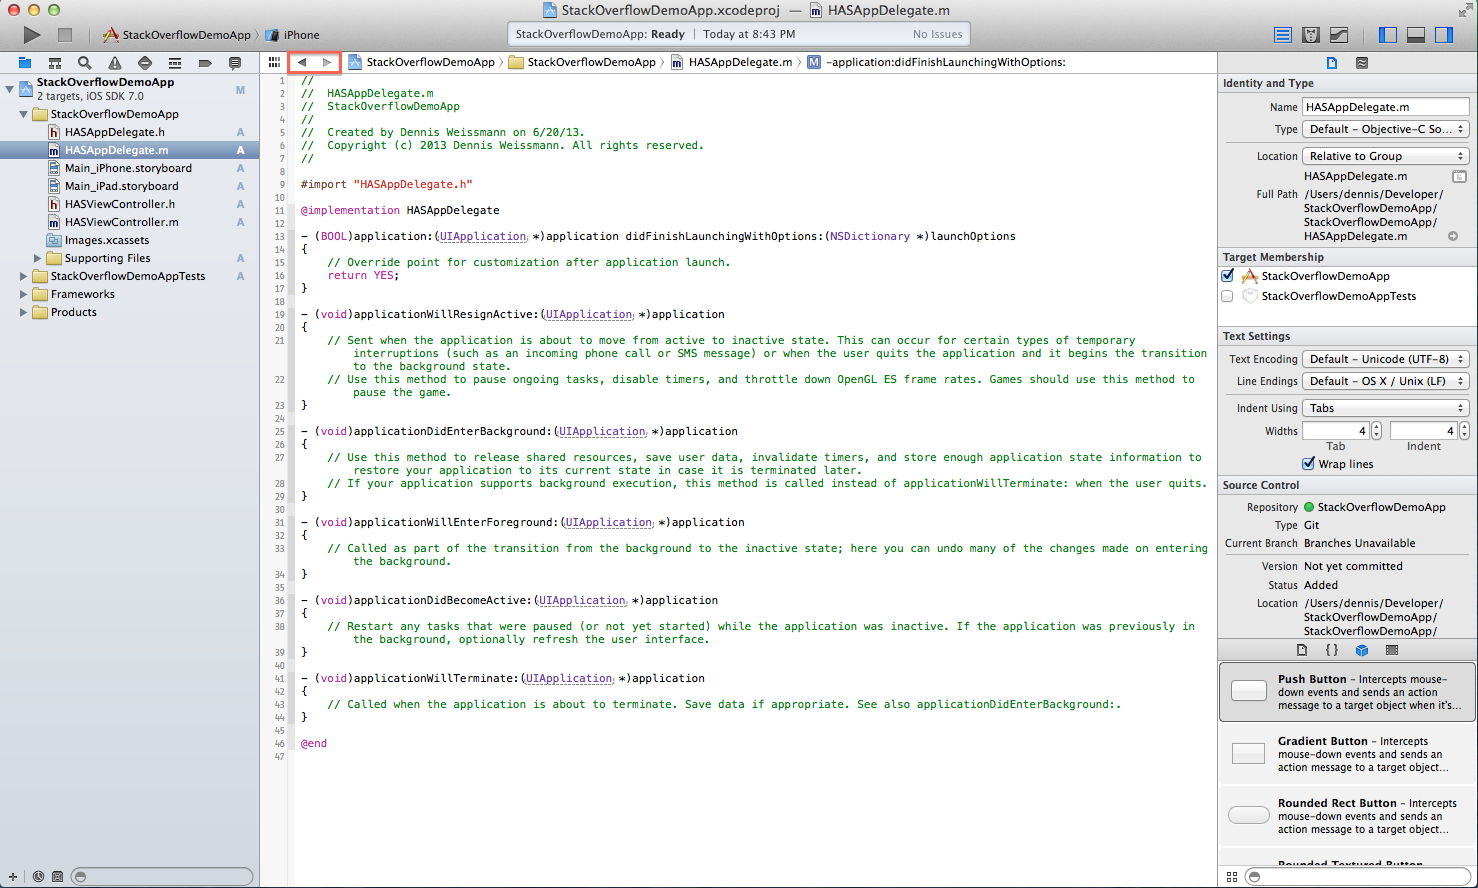Select HASAppDelegate.h in the navigator

point(129,132)
